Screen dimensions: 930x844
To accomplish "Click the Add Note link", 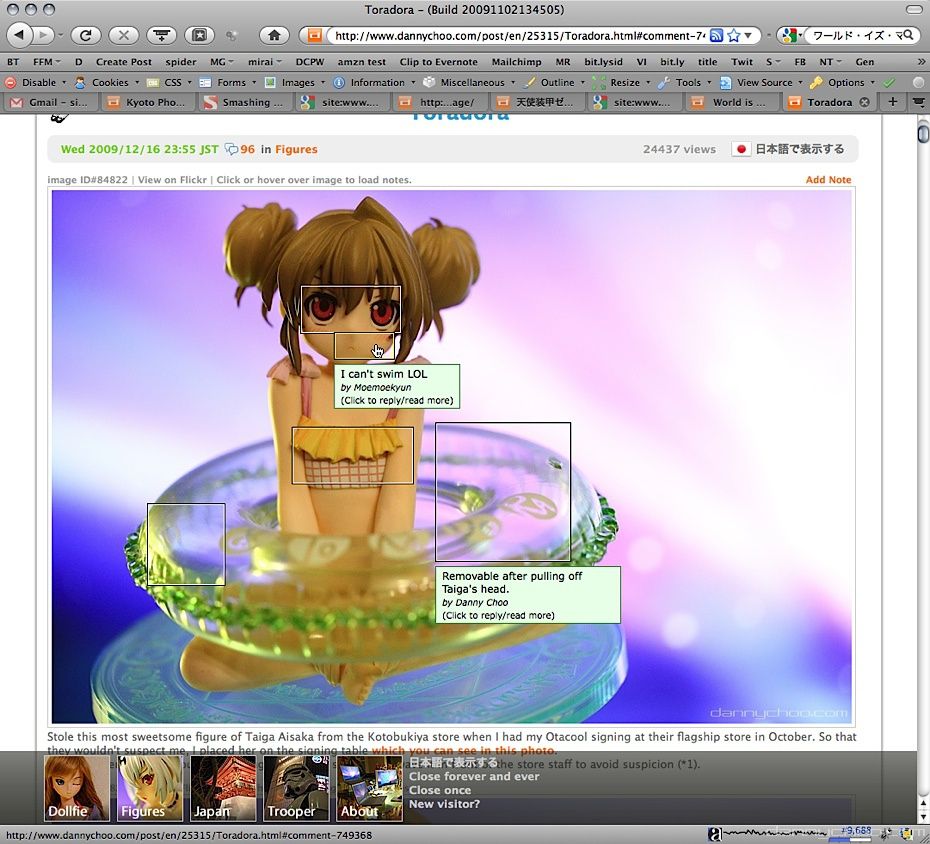I will (828, 180).
